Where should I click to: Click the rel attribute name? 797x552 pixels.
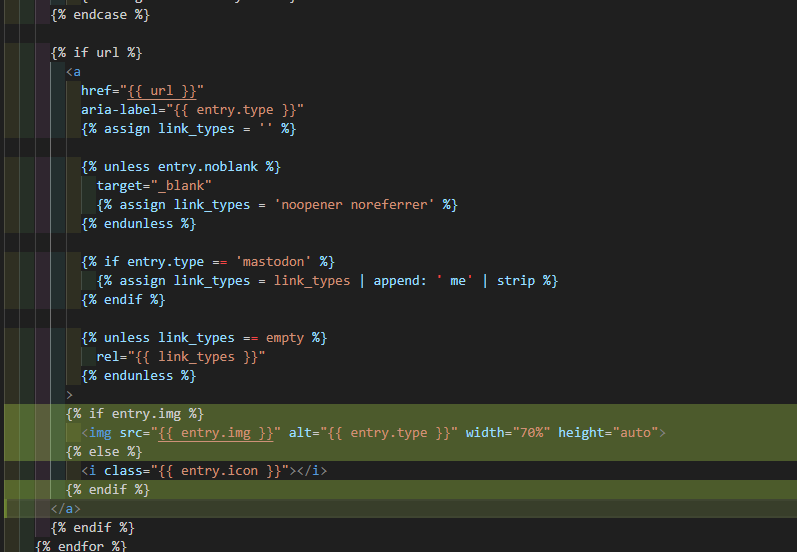coord(108,357)
